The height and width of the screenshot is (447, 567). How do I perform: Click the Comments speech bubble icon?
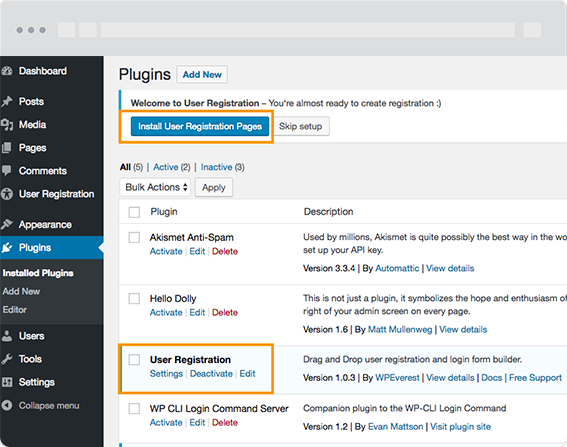[x=7, y=170]
